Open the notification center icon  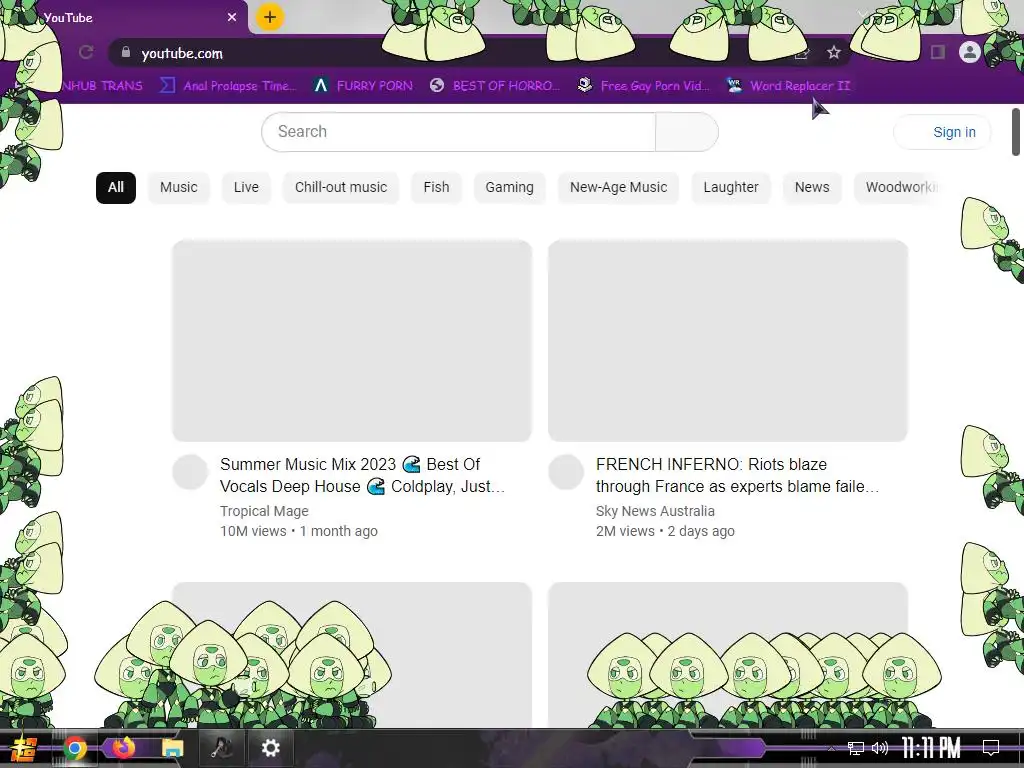coord(991,748)
